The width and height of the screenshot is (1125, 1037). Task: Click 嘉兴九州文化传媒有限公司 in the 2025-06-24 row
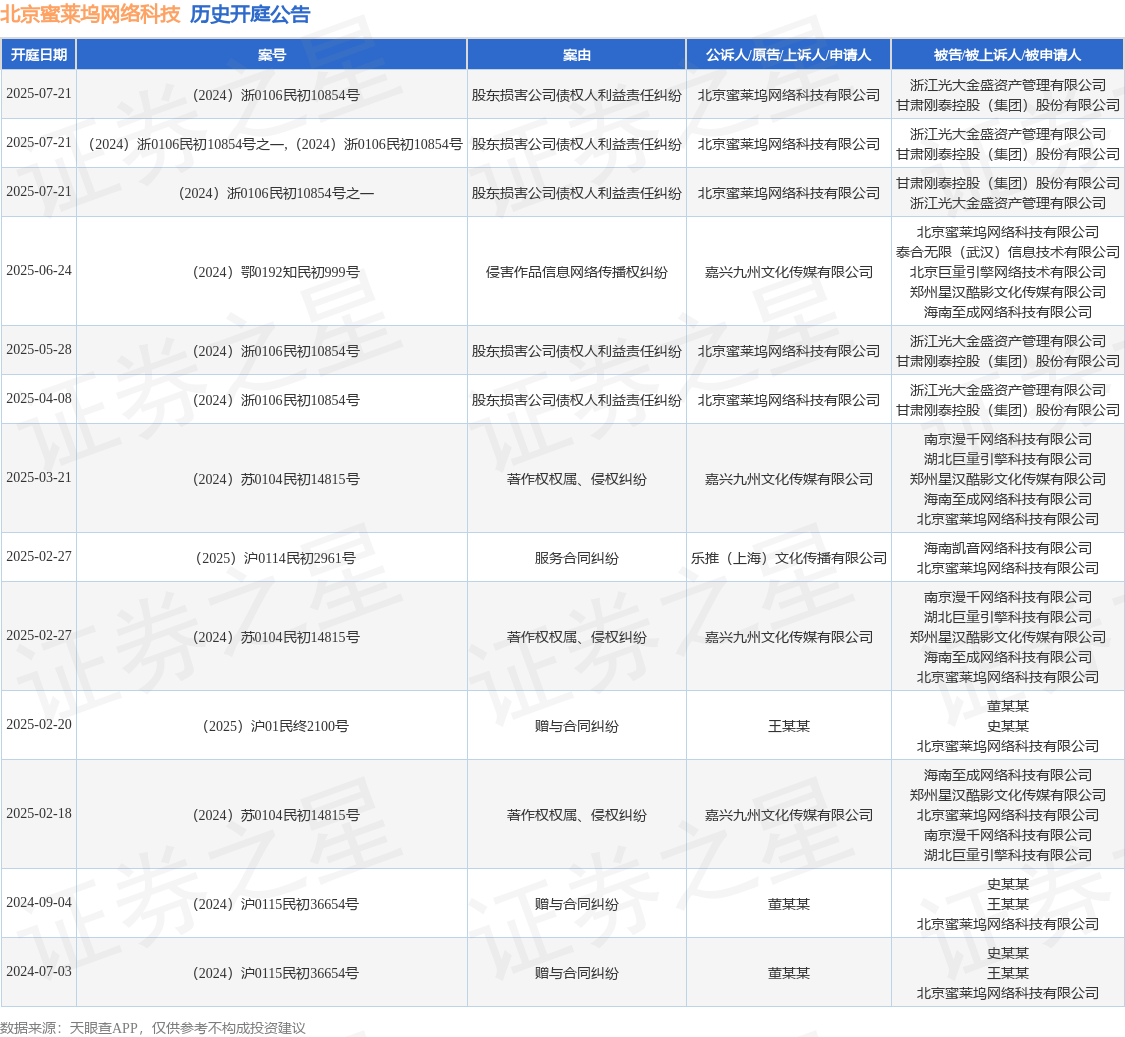point(789,272)
